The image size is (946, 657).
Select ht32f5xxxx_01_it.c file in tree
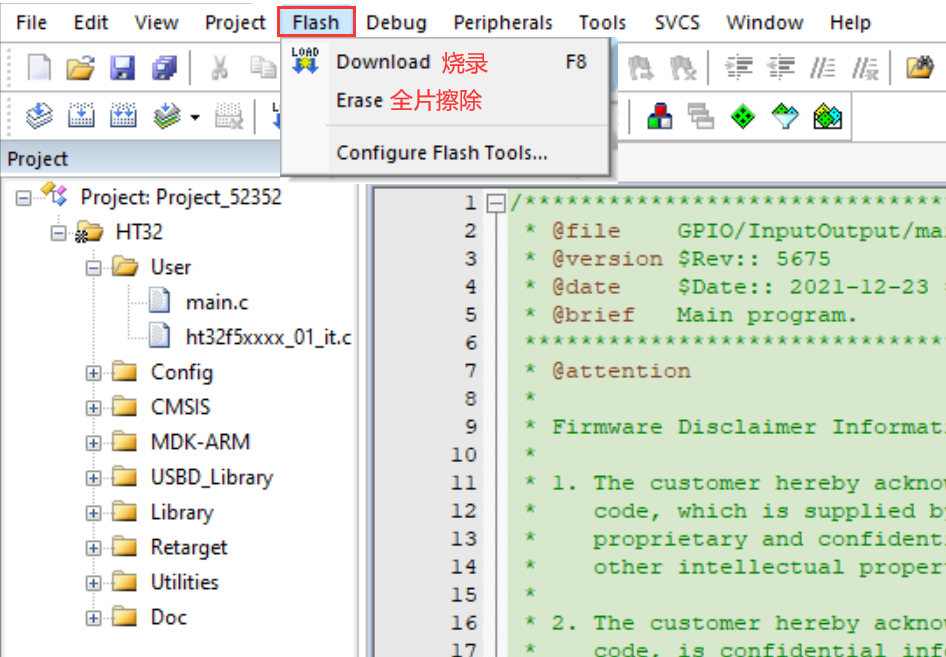268,337
